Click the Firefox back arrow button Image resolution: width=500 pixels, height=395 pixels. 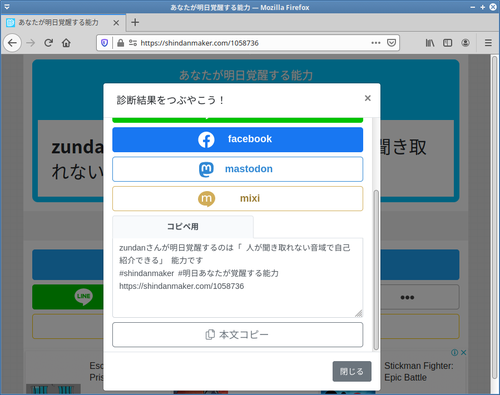point(12,43)
